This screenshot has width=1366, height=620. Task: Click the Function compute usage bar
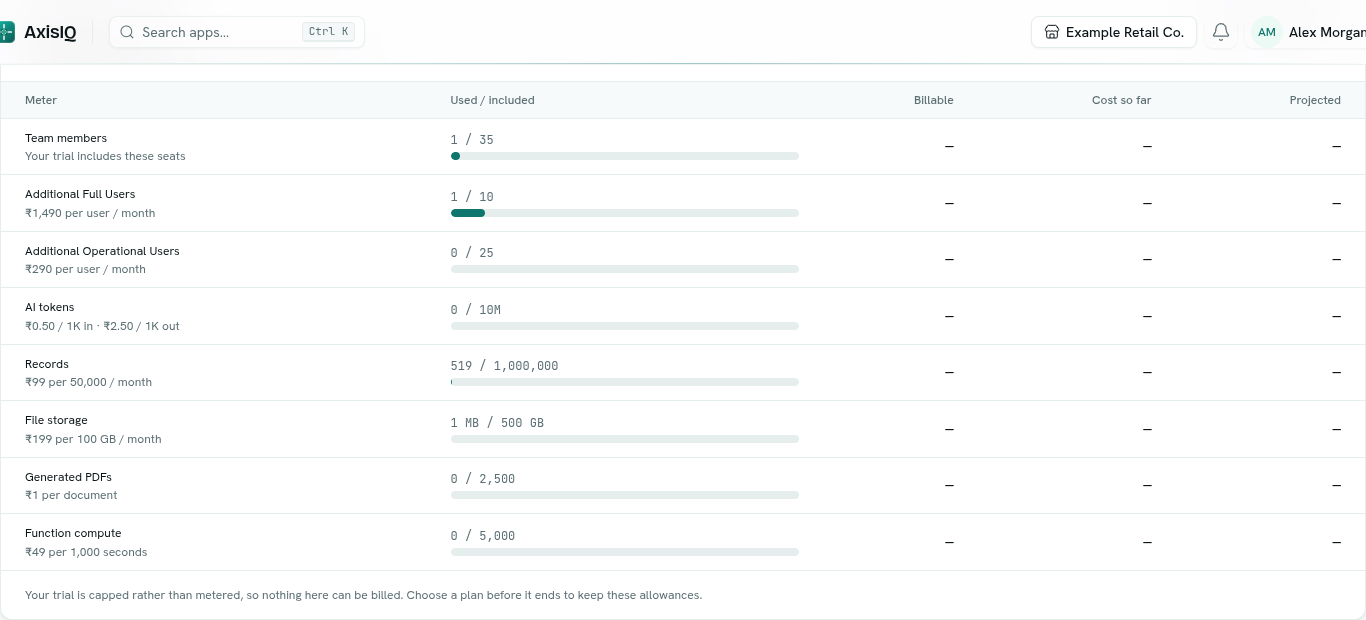point(625,552)
